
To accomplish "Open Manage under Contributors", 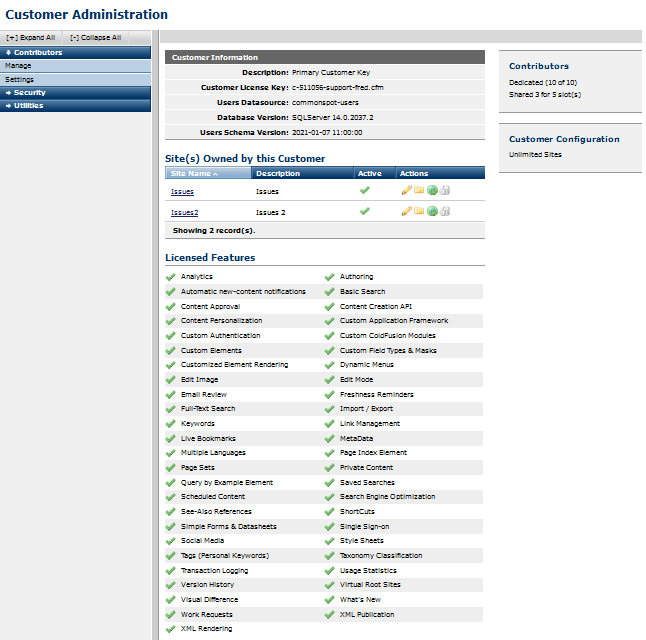I will (18, 65).
